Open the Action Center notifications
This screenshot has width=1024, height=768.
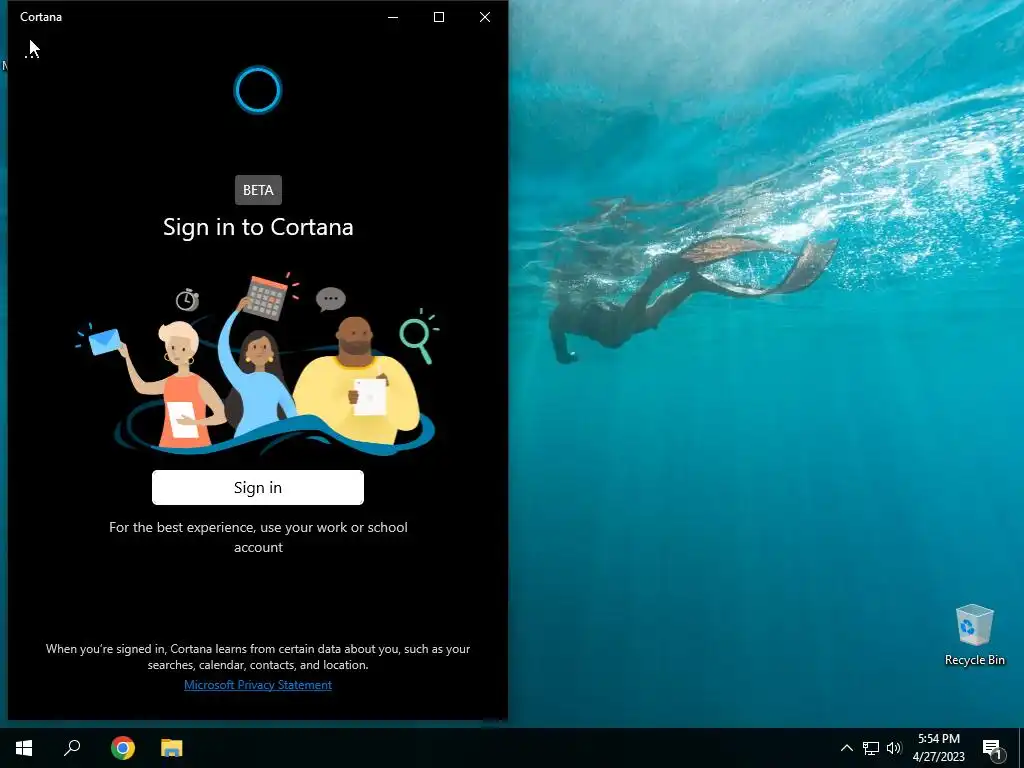click(x=991, y=748)
